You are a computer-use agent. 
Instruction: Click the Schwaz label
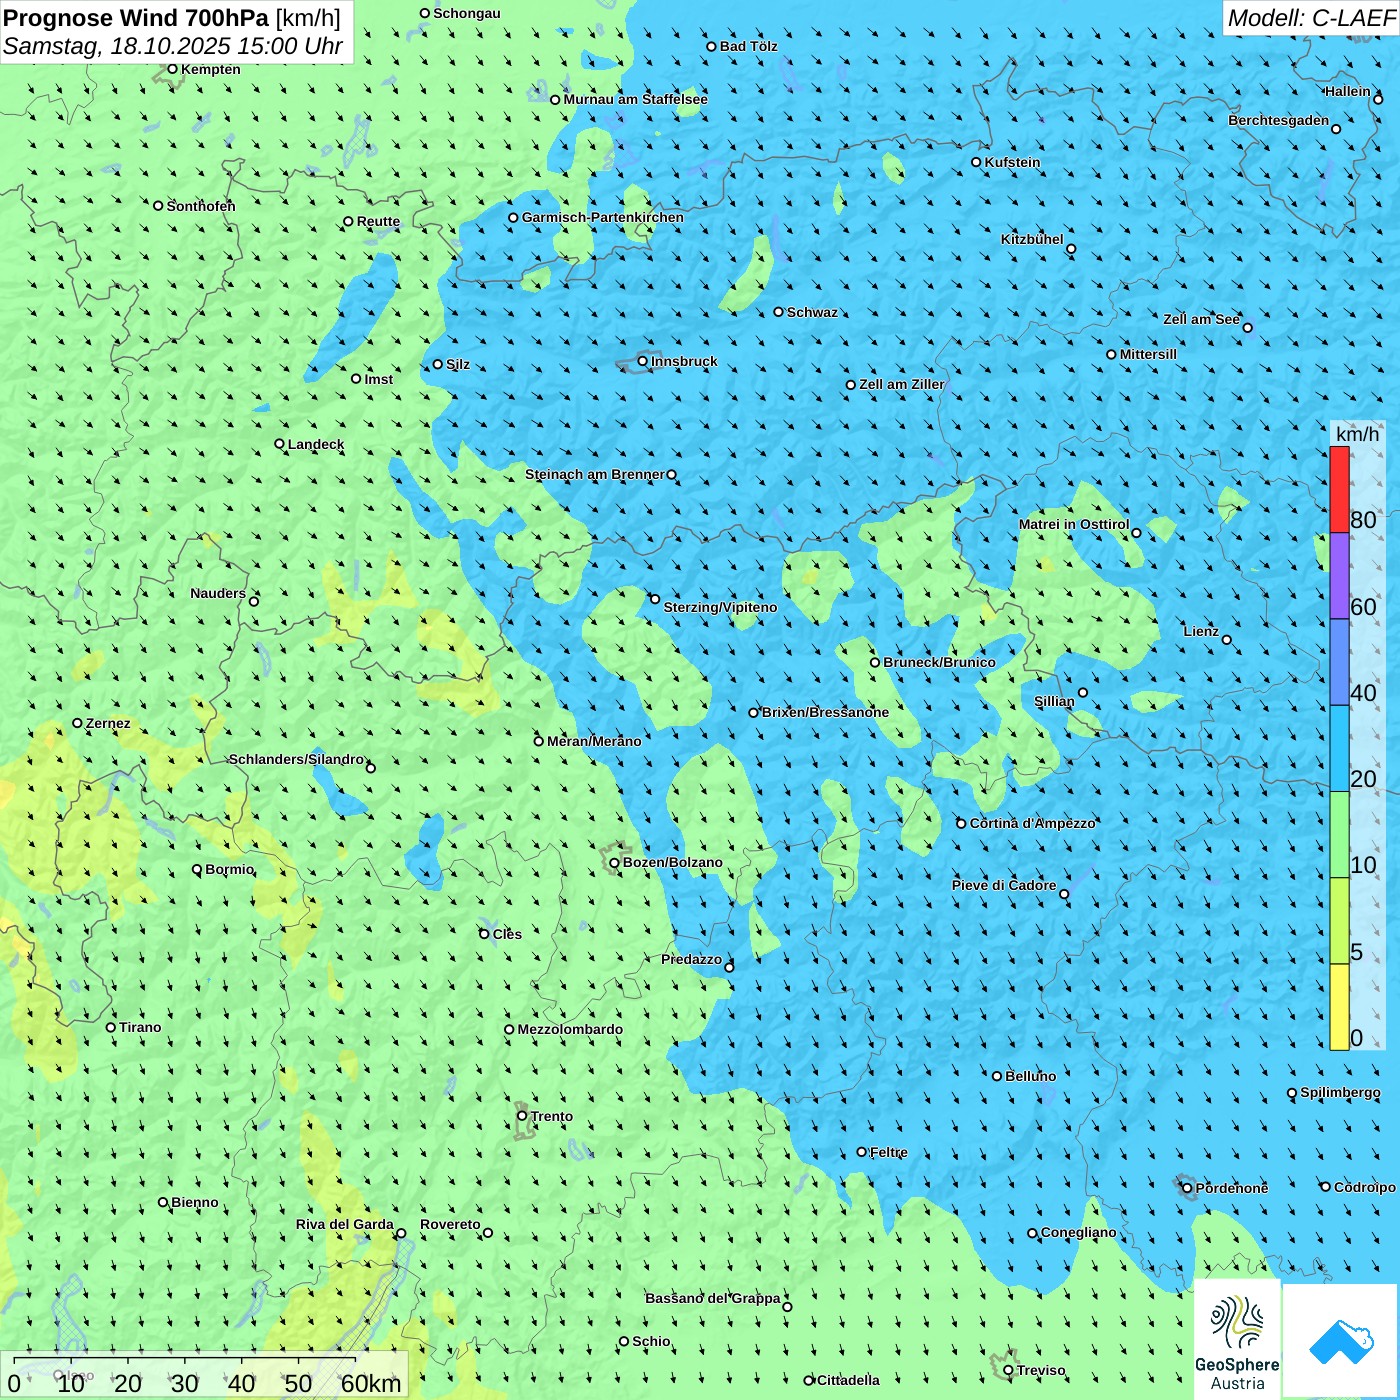coord(812,312)
